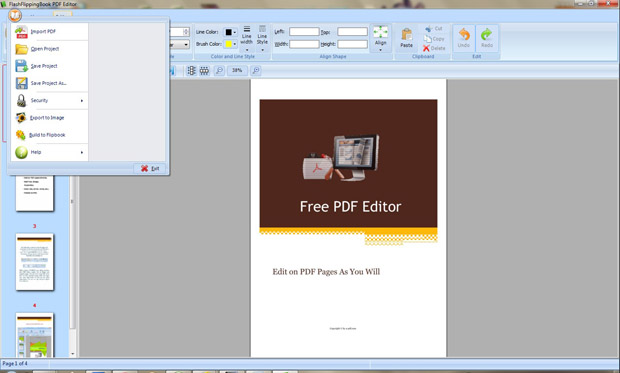The width and height of the screenshot is (620, 373).
Task: Open the Line Style dropdown
Action: point(262,39)
